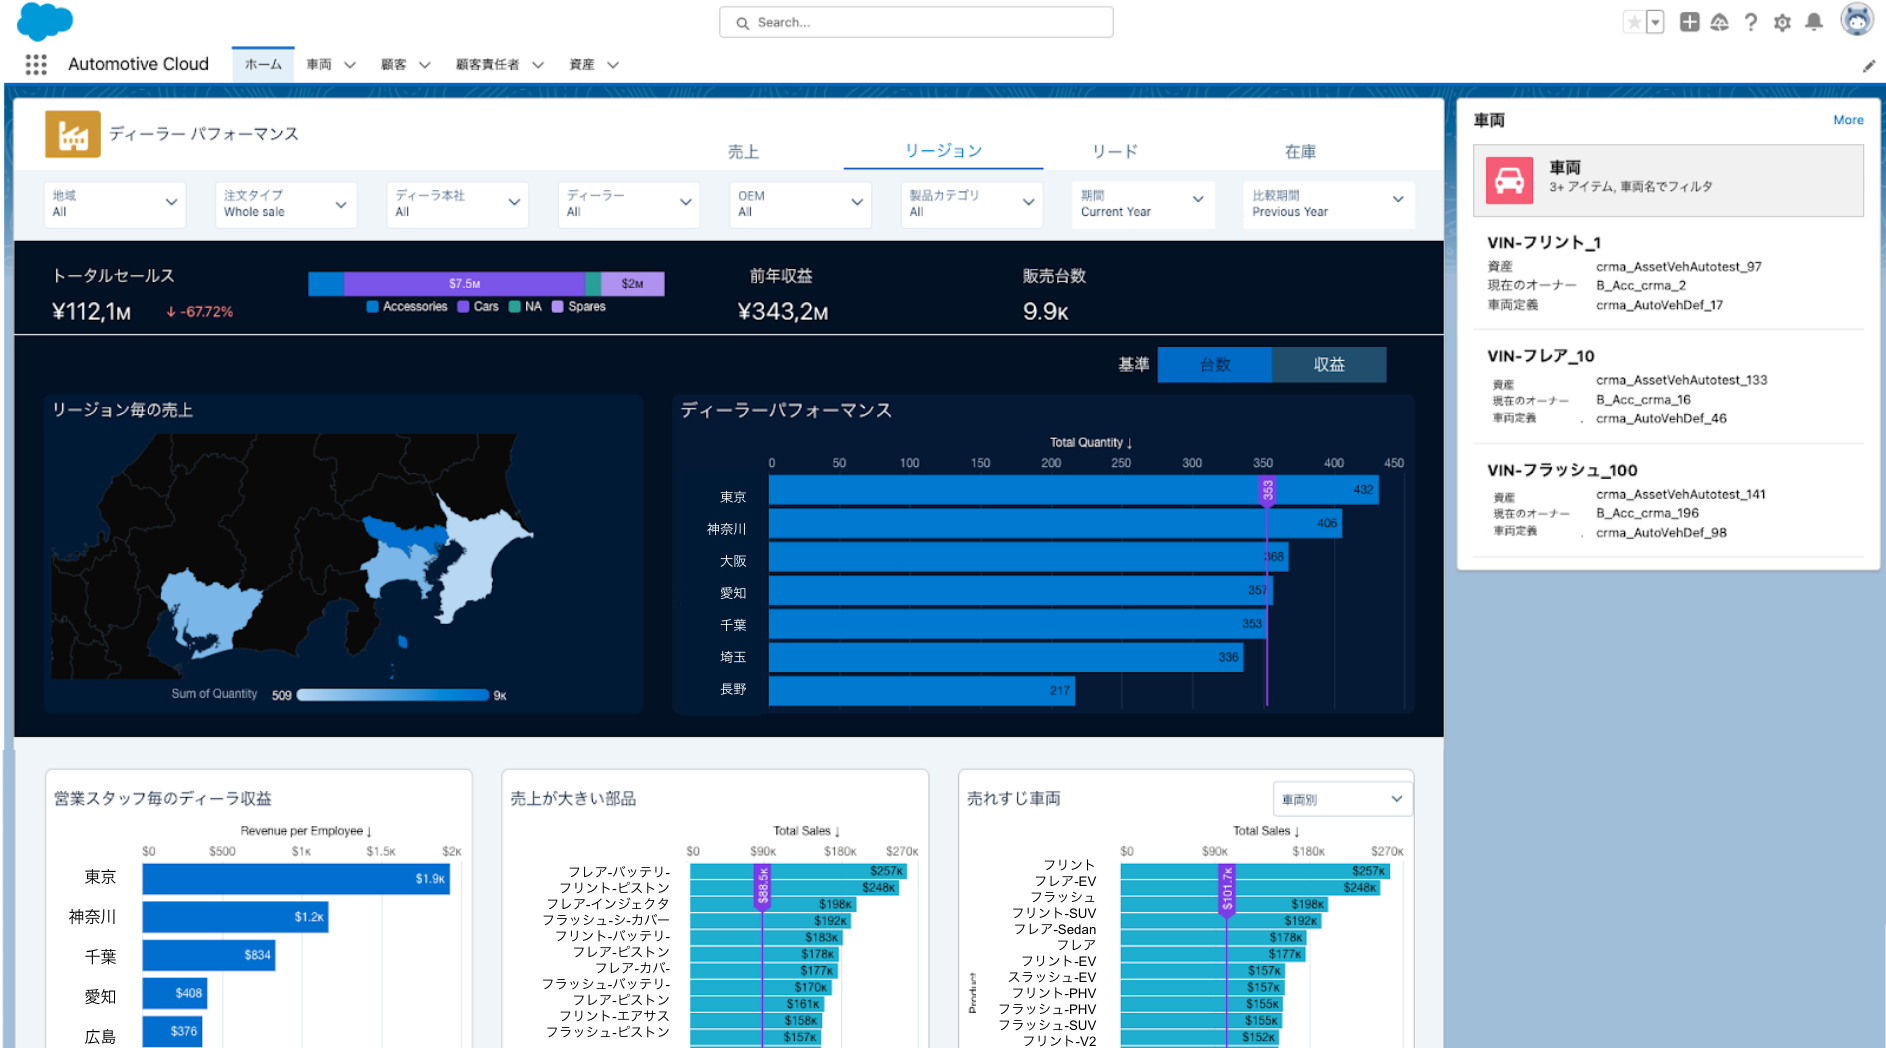This screenshot has width=1886, height=1048.
Task: Click the red car vehicle icon
Action: [1509, 180]
